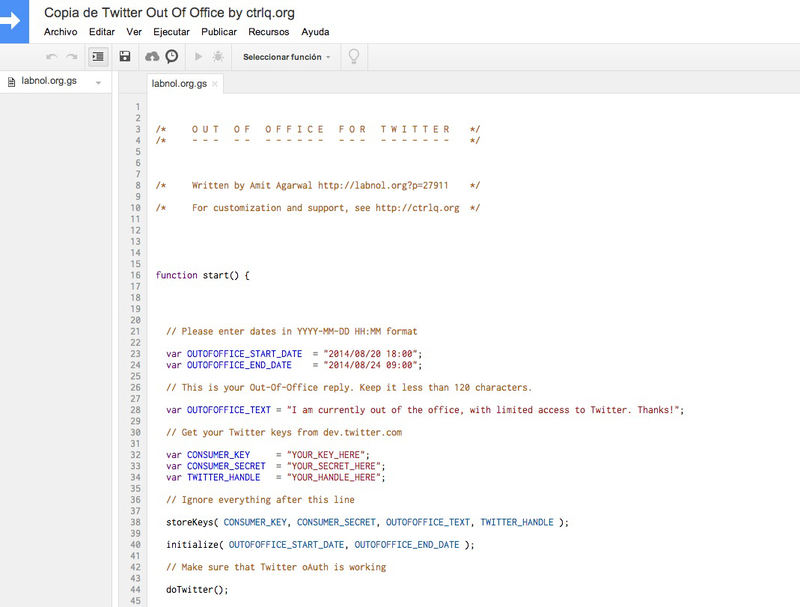Viewport: 800px width, 607px height.
Task: Open the Ayuda menu
Action: tap(315, 32)
